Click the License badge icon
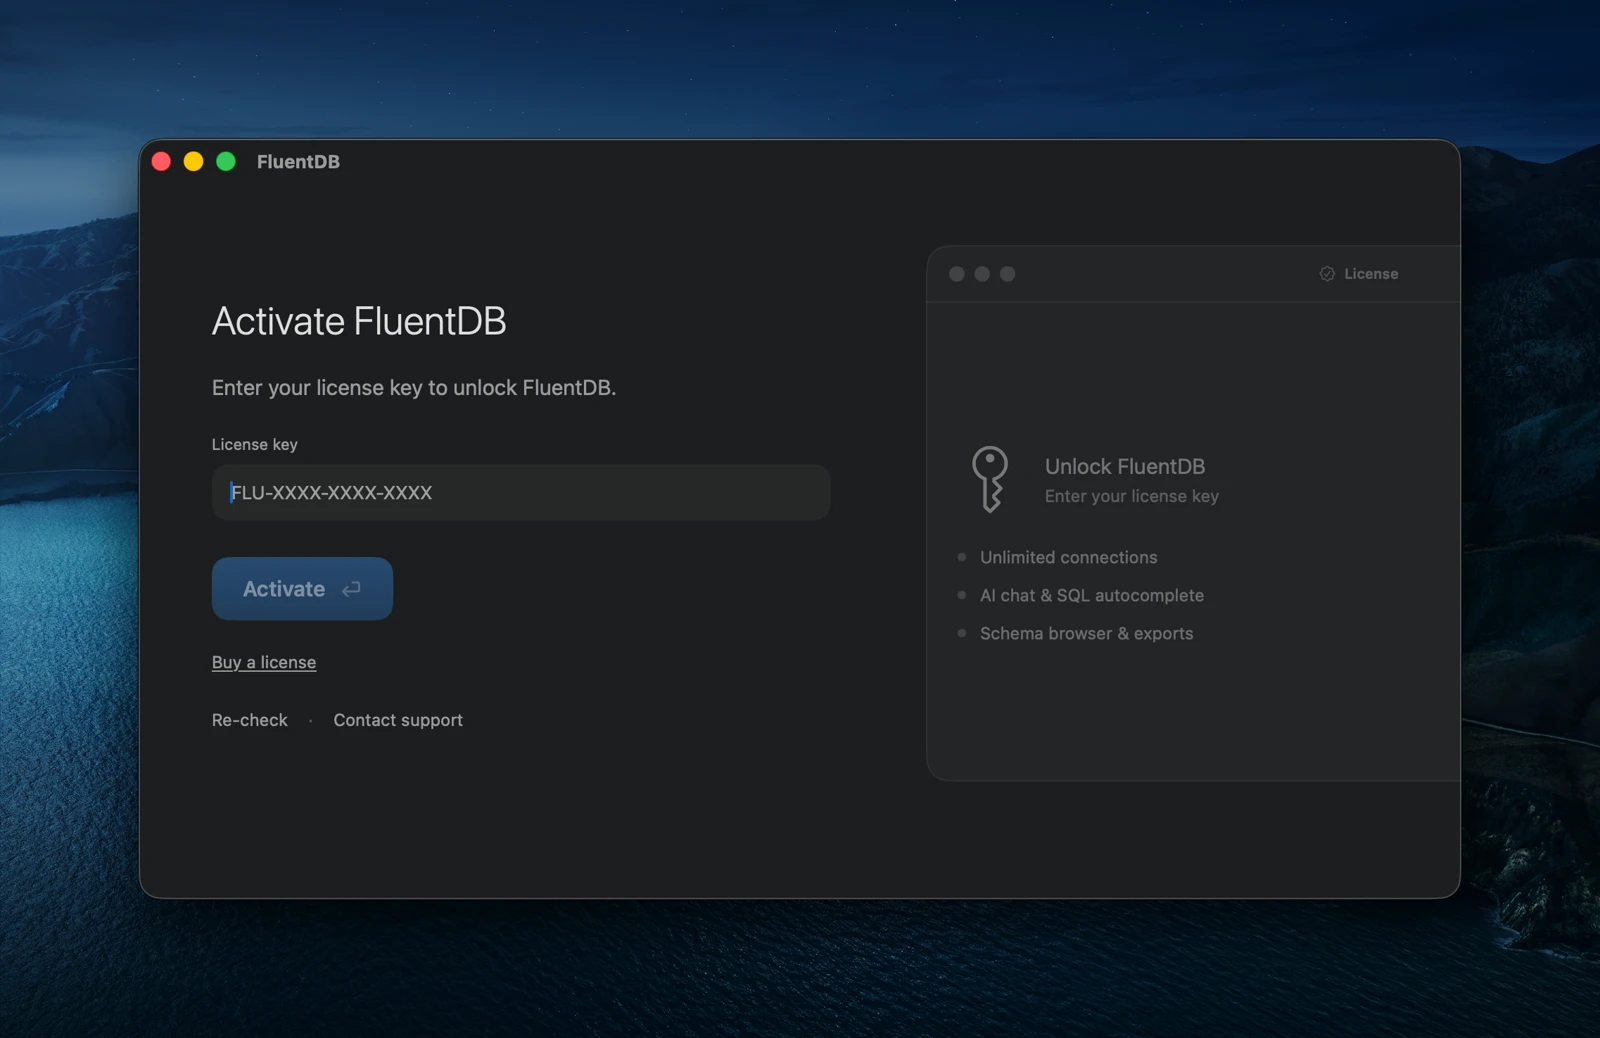 tap(1327, 274)
